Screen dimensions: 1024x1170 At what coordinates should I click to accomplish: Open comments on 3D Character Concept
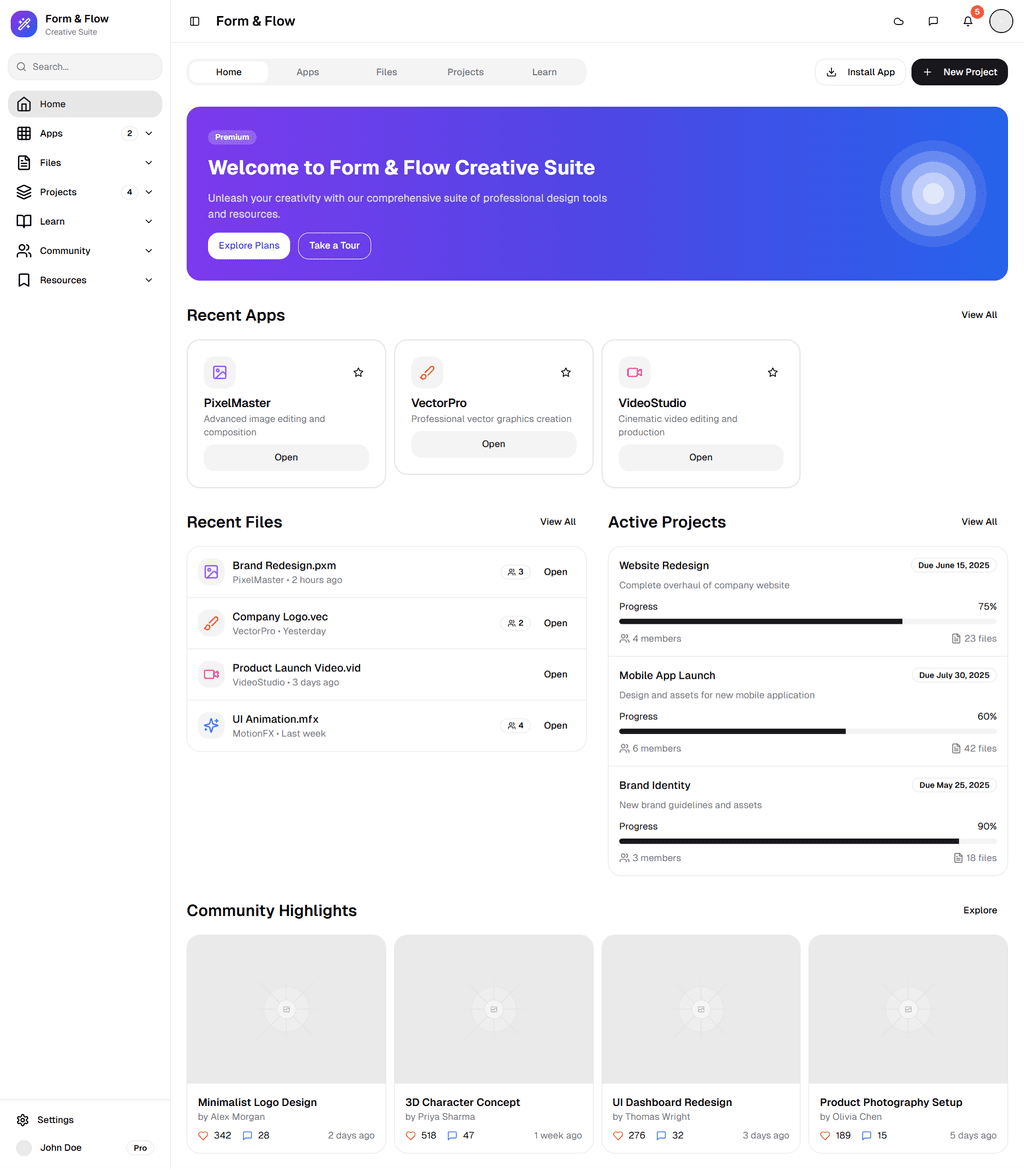pyautogui.click(x=452, y=1136)
